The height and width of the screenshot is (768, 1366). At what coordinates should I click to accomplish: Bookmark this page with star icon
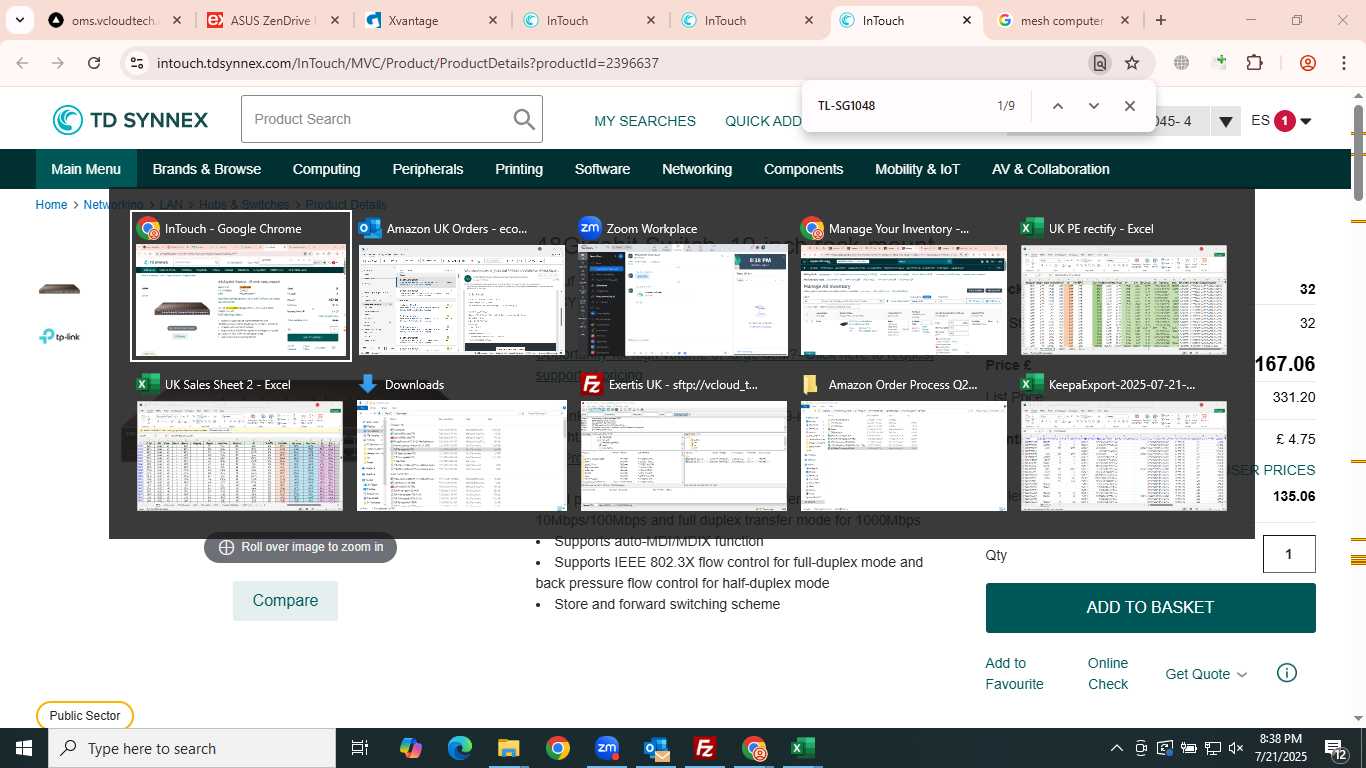(x=1132, y=63)
